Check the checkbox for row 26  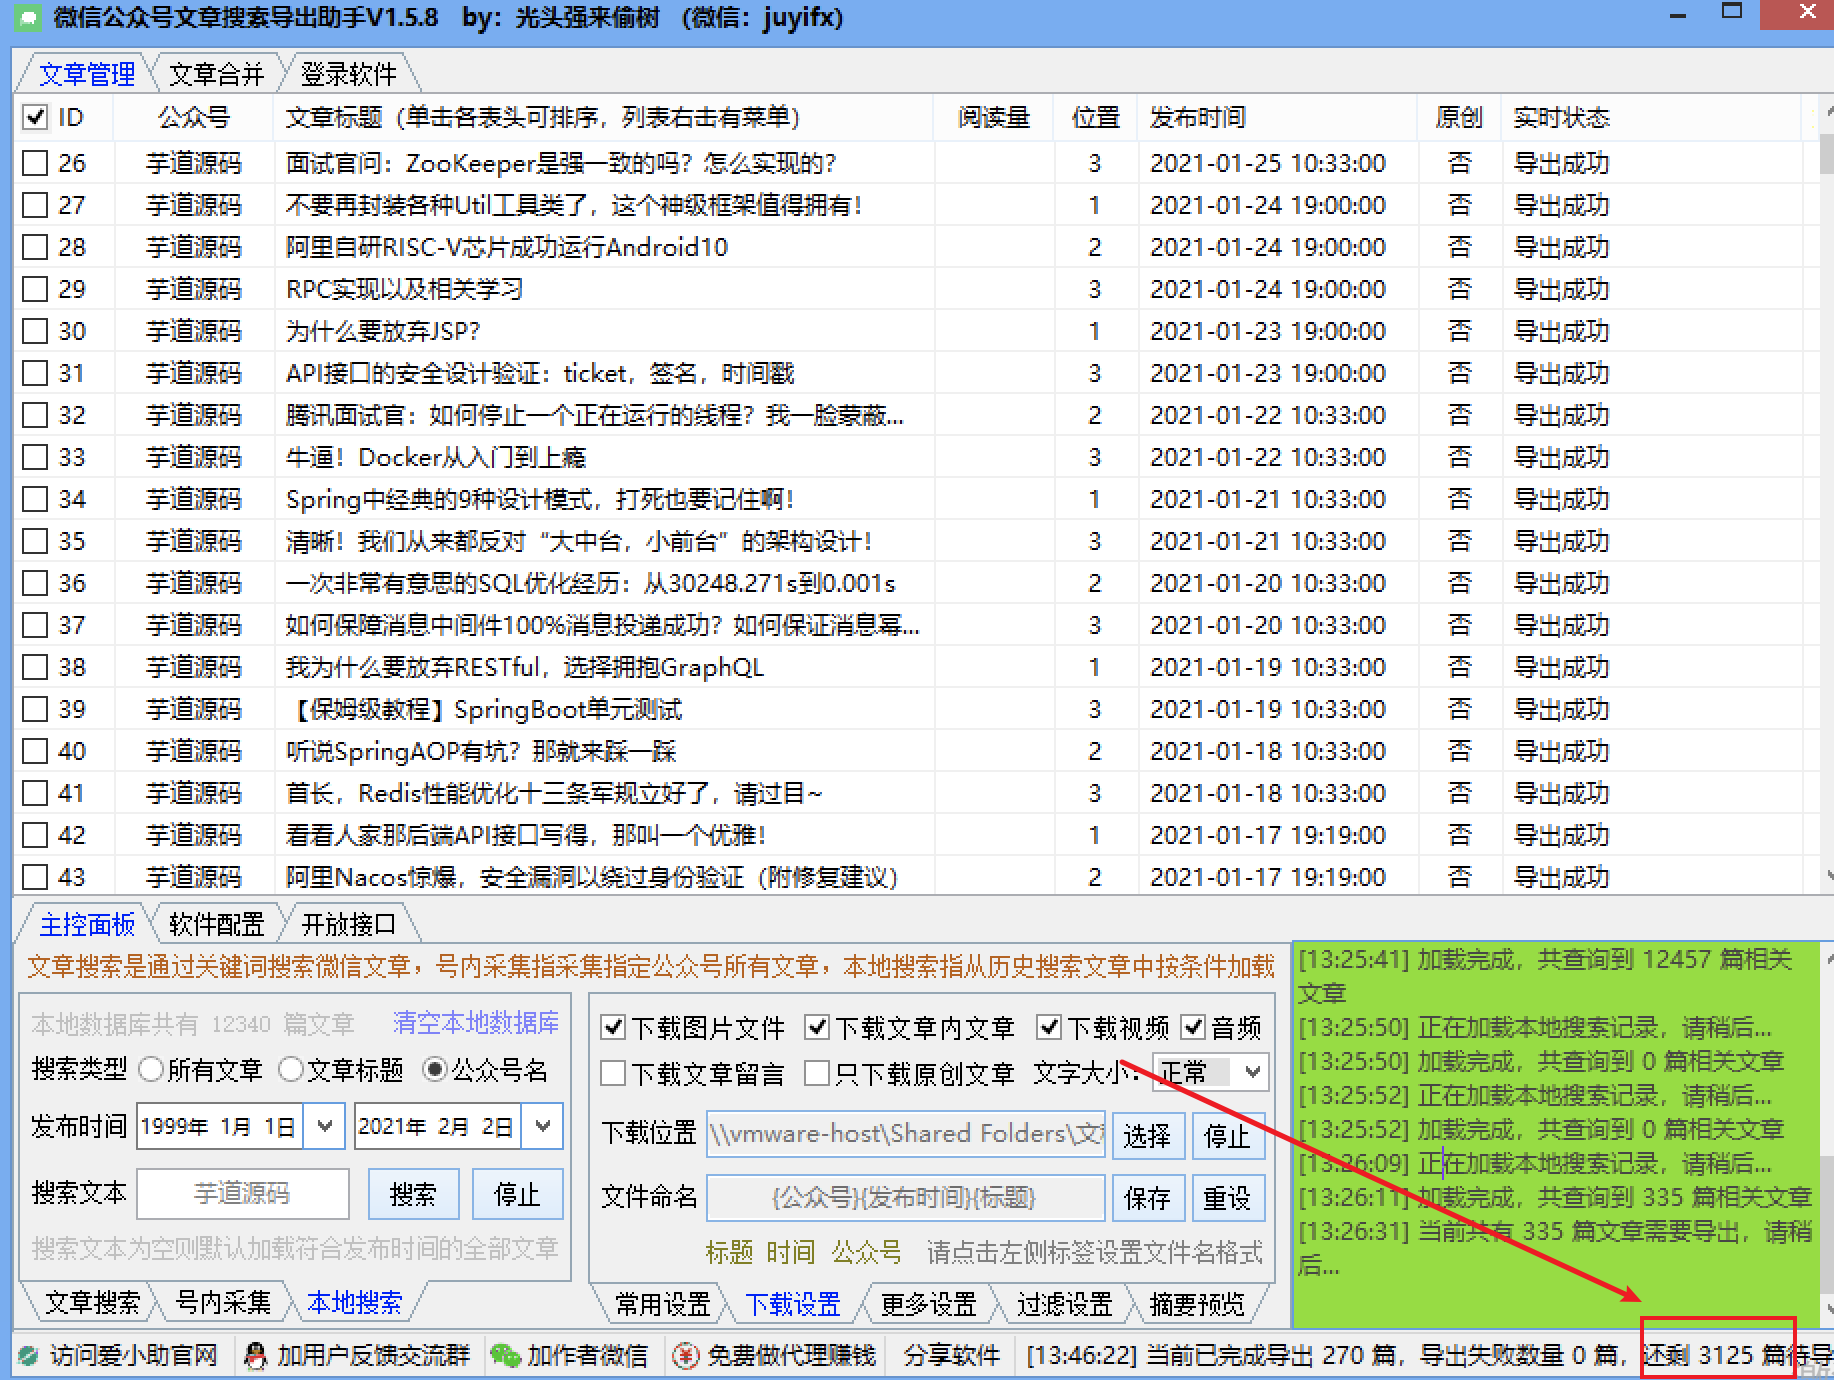click(x=35, y=163)
